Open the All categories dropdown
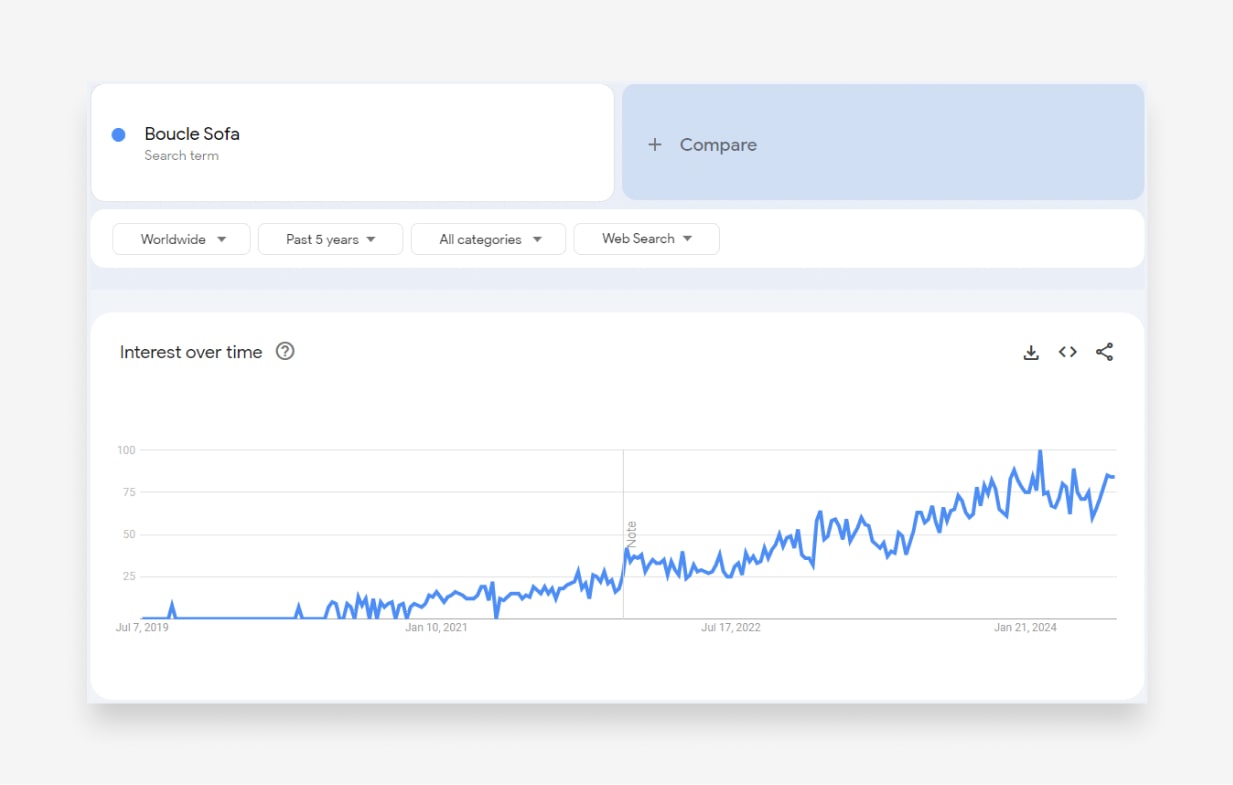The image size is (1233, 785). 488,239
